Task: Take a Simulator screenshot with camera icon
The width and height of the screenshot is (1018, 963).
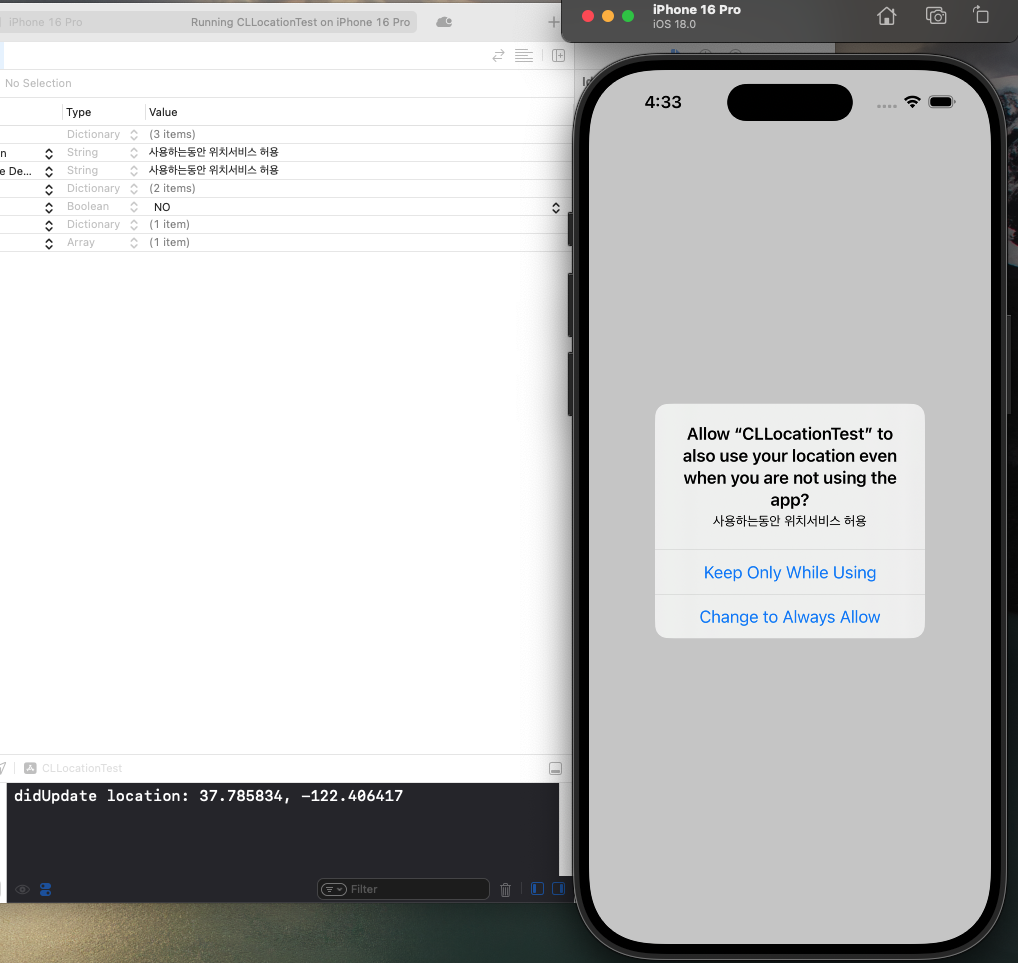Action: click(936, 16)
